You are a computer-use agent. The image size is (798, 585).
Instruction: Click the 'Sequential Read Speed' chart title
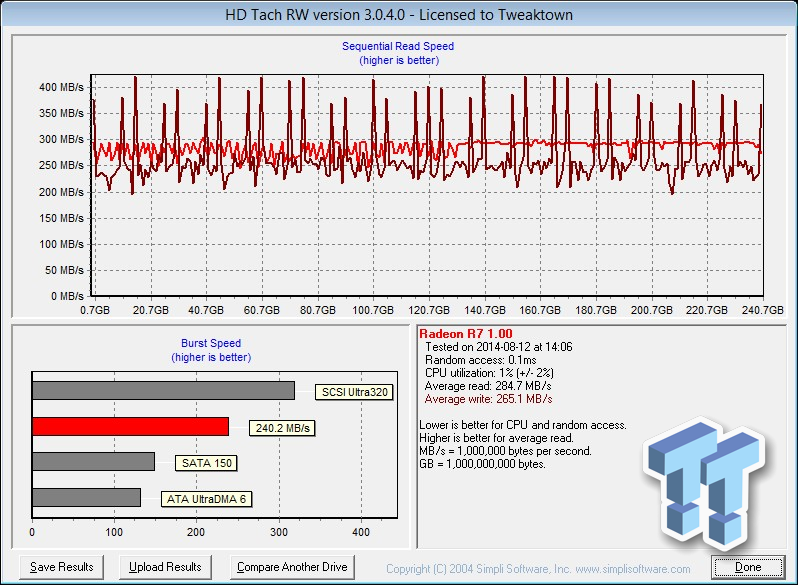[398, 46]
